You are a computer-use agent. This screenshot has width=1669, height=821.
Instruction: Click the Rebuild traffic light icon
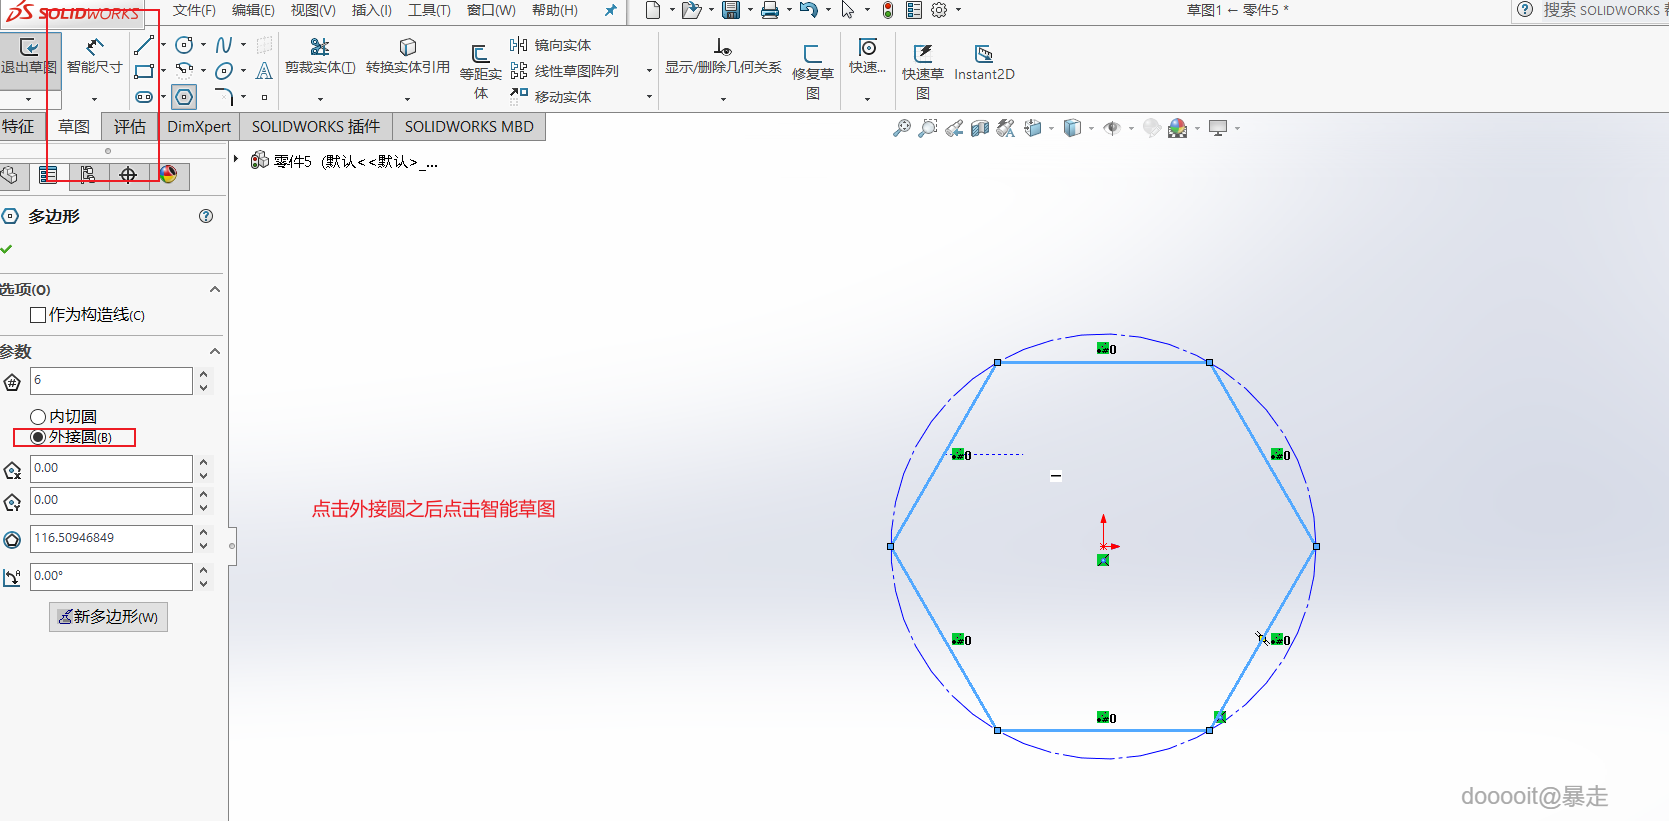click(887, 10)
